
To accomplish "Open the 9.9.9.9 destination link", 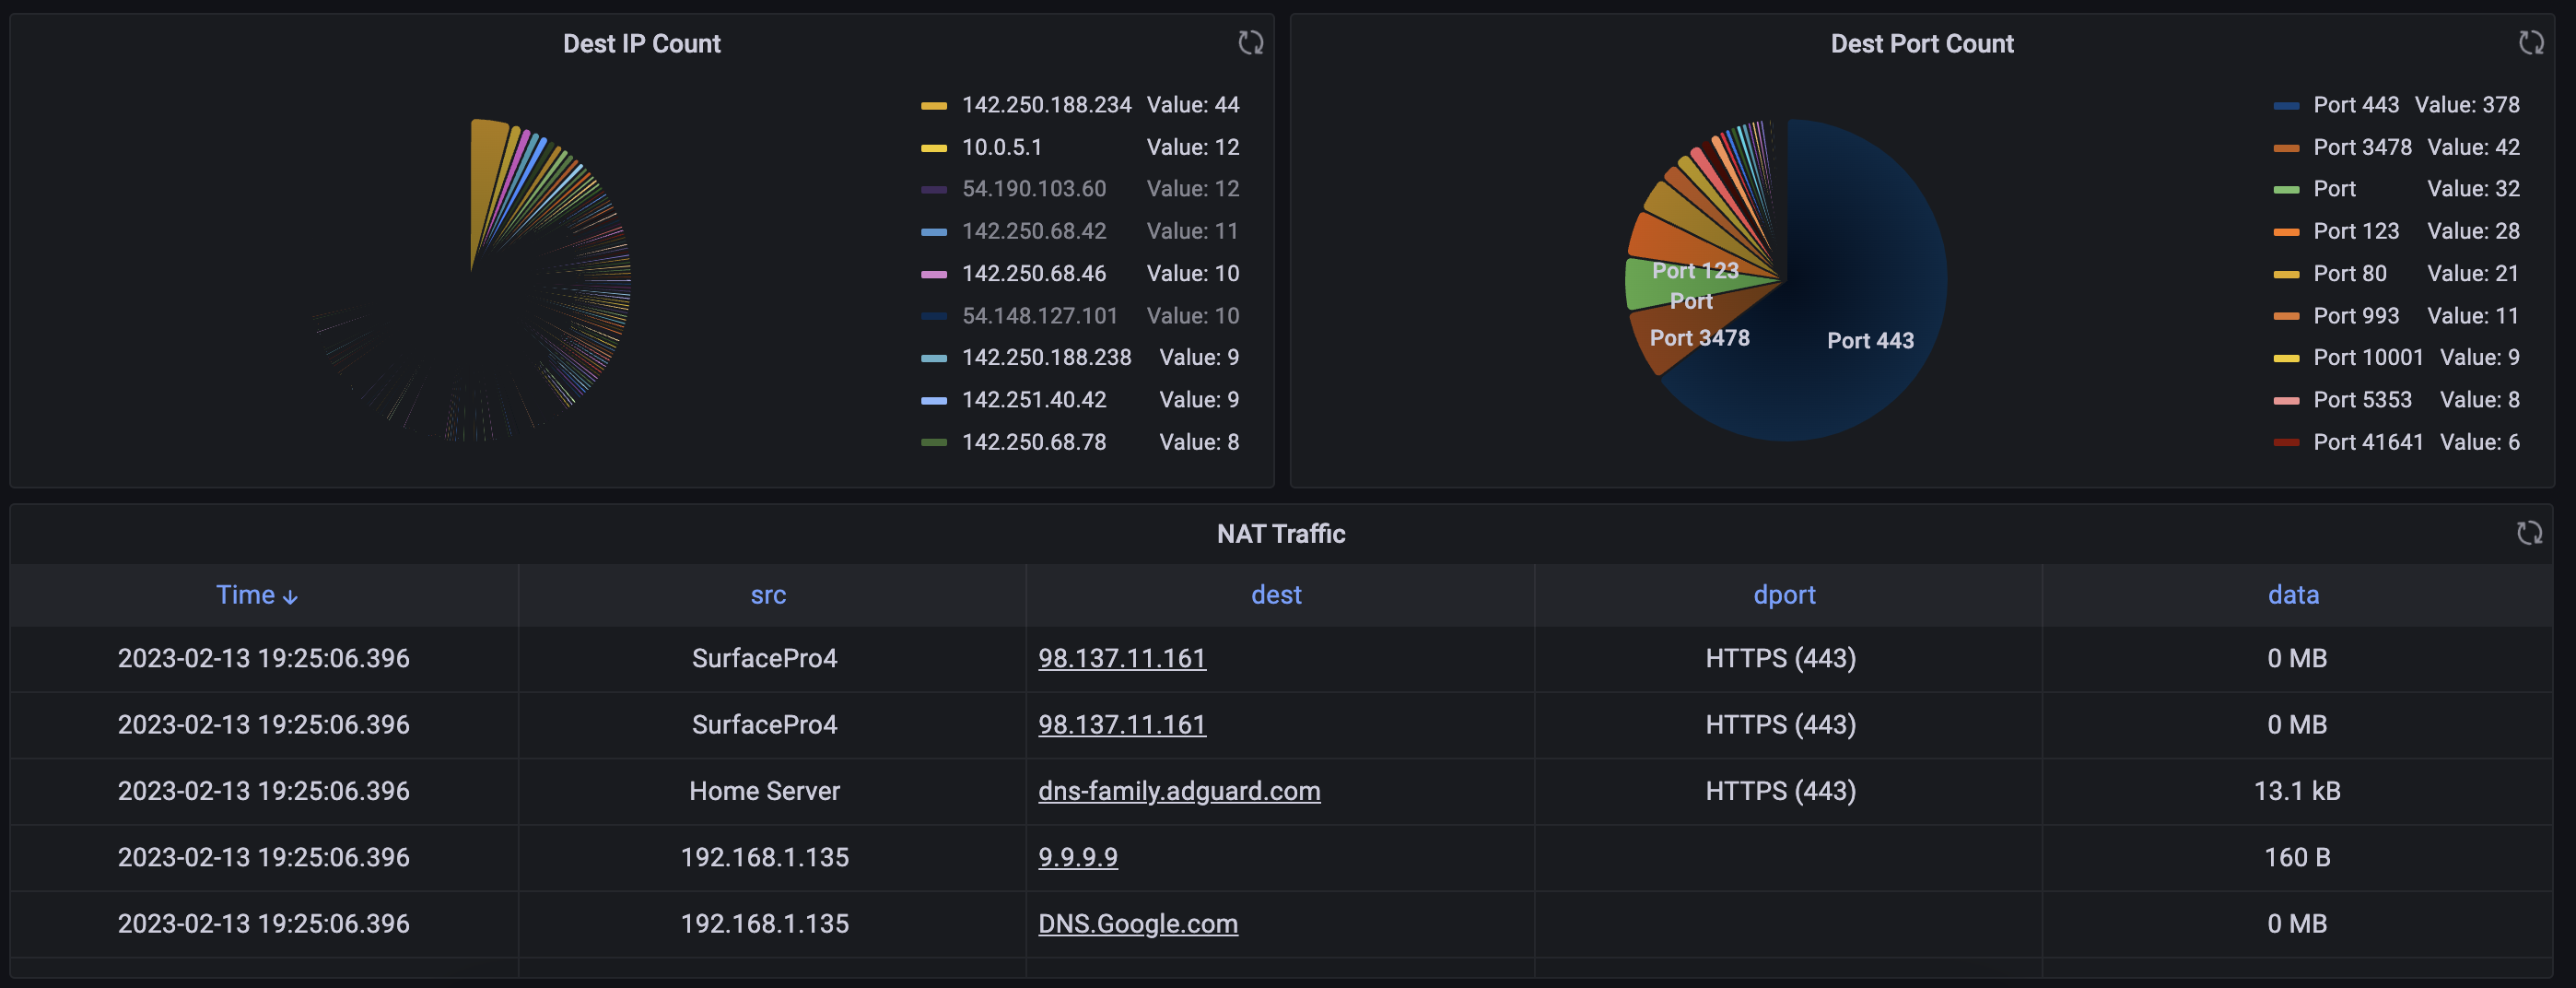I will click(x=1077, y=857).
